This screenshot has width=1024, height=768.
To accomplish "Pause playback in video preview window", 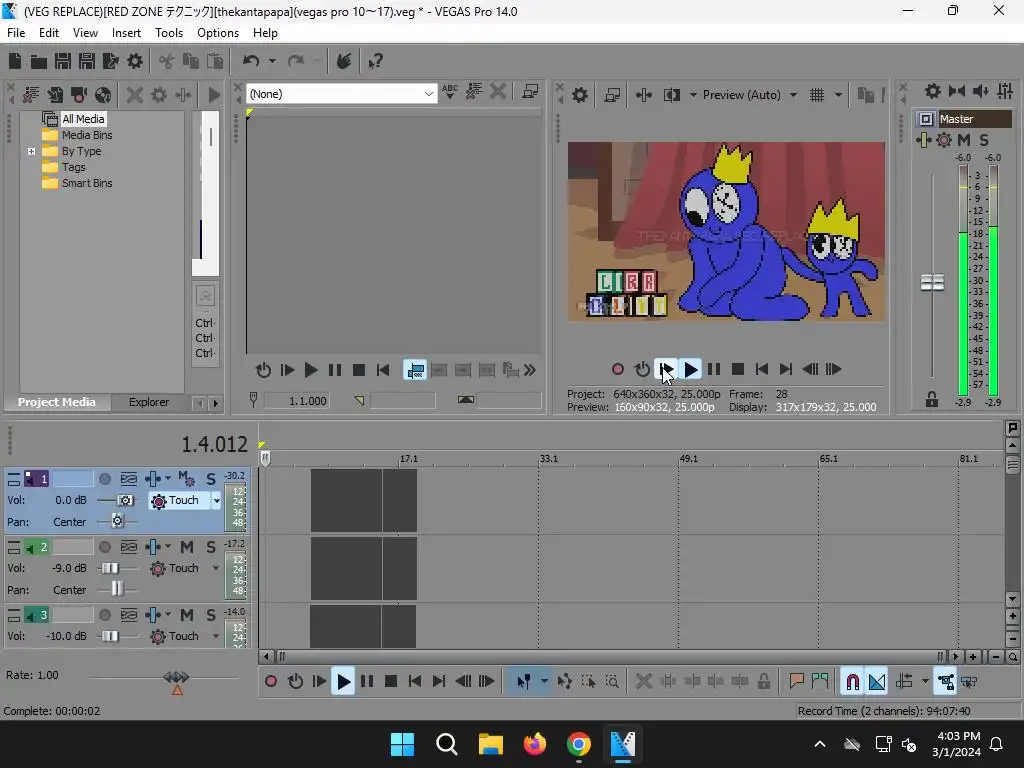I will (714, 370).
